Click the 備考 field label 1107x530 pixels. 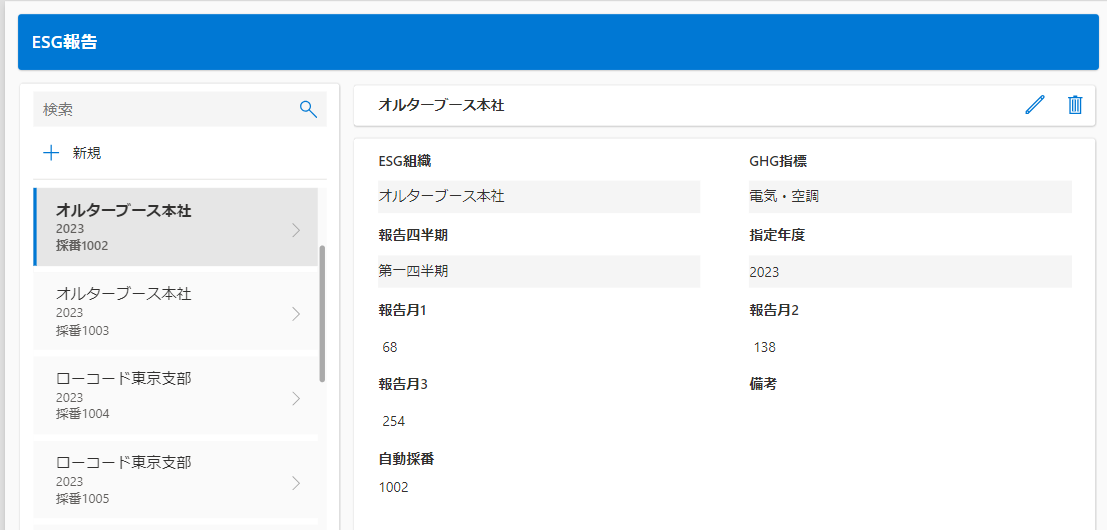[x=763, y=384]
